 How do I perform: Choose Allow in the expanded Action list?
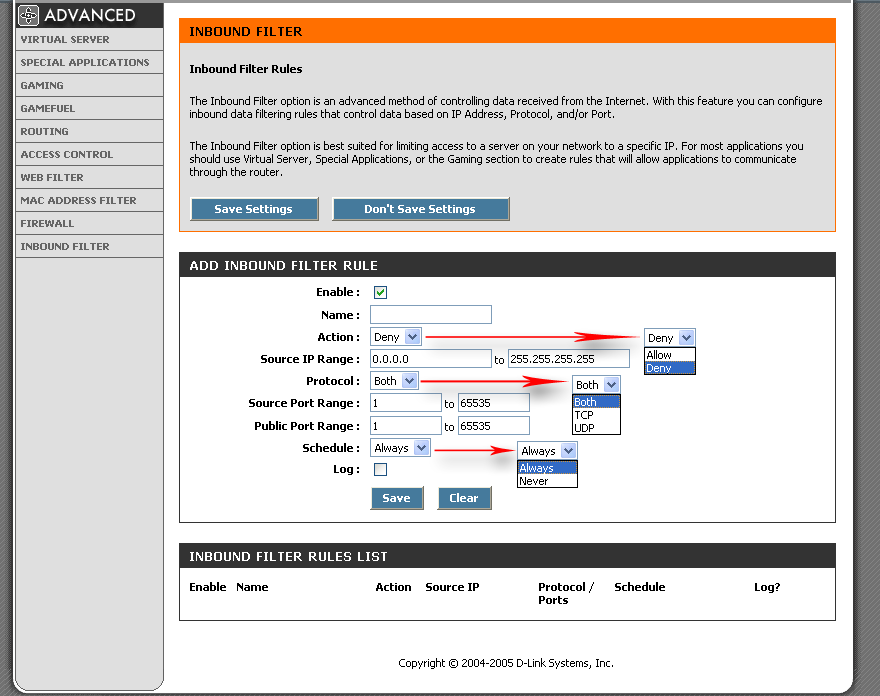pos(670,355)
